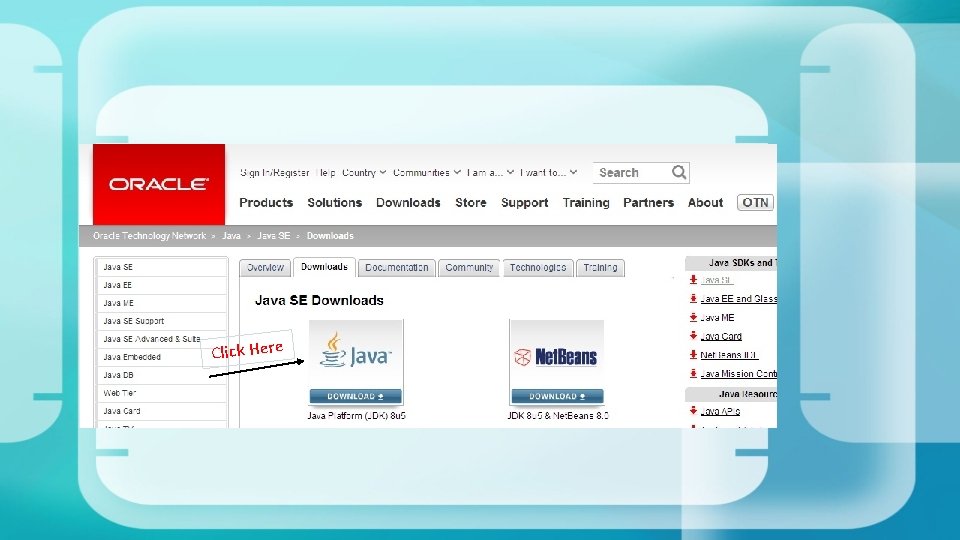The image size is (960, 540).
Task: Click the download arrow icon beside Java Mission Control
Action: pyautogui.click(x=693, y=373)
